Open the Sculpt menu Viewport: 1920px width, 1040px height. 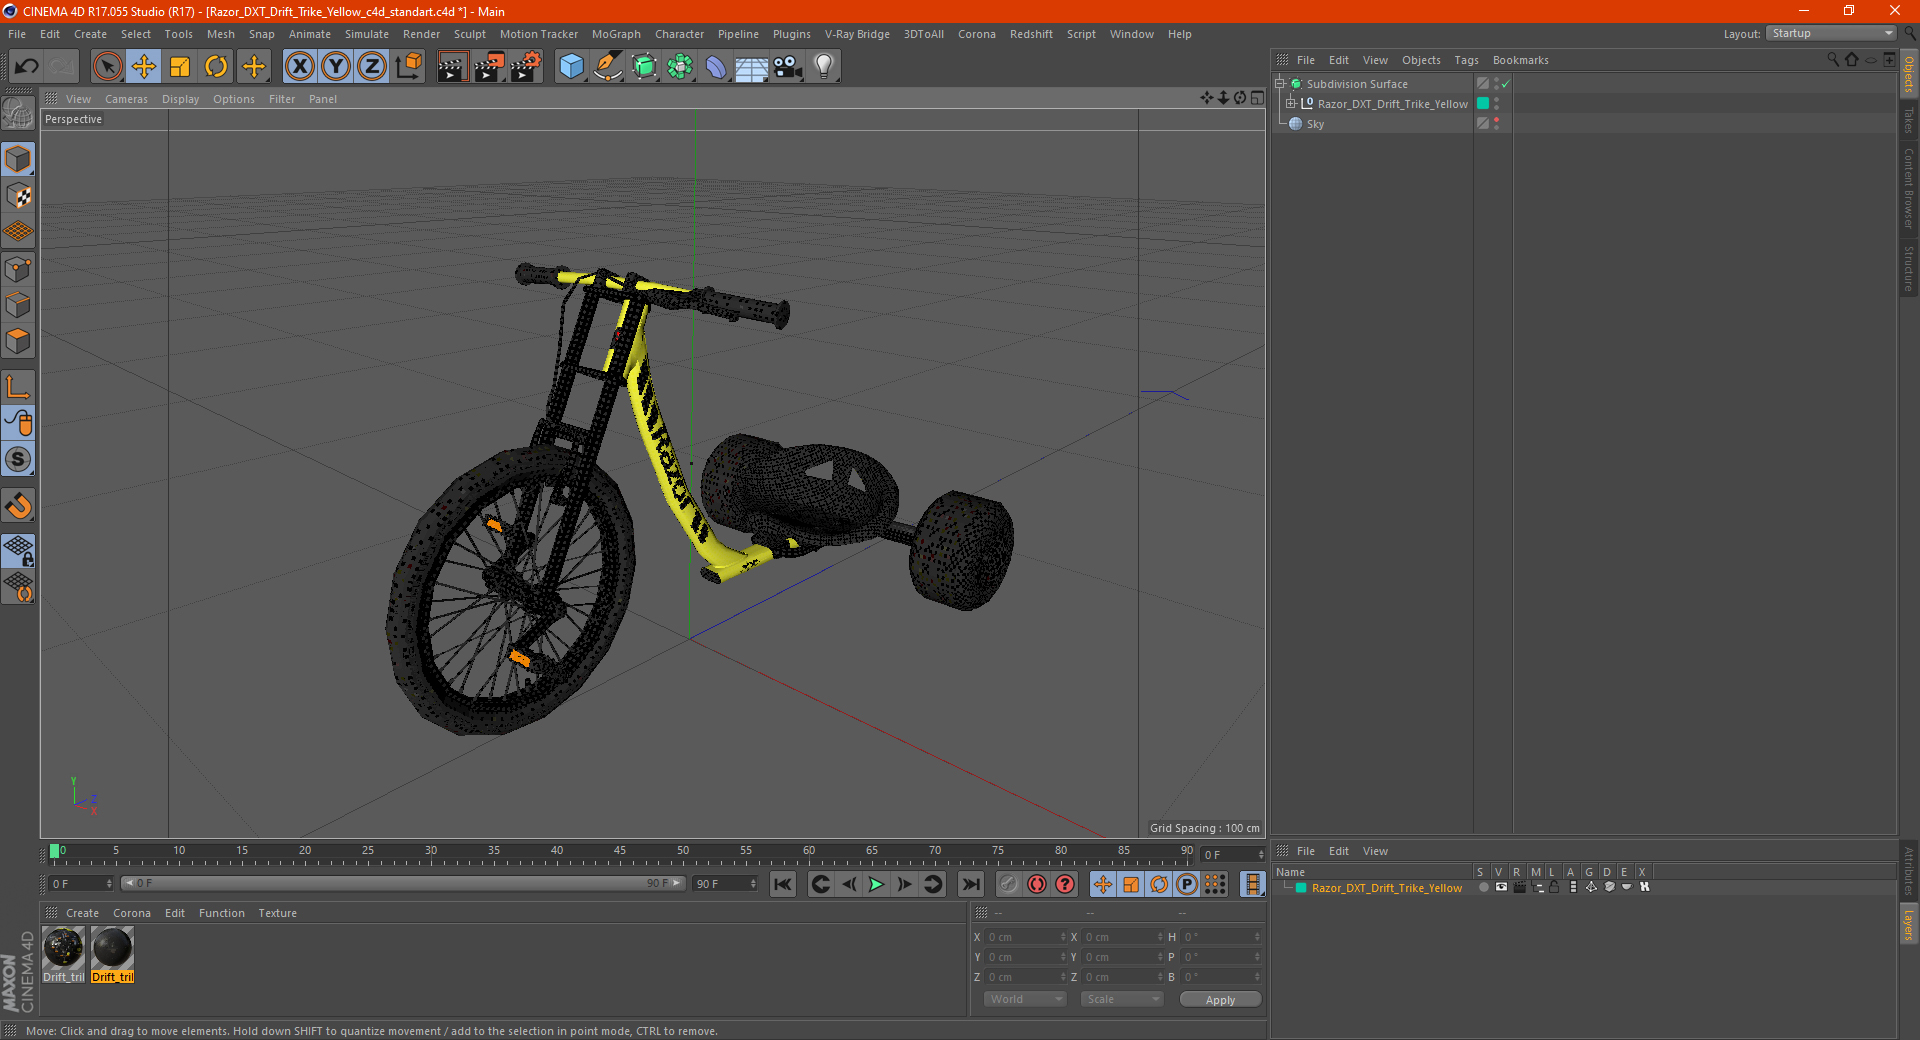click(470, 34)
